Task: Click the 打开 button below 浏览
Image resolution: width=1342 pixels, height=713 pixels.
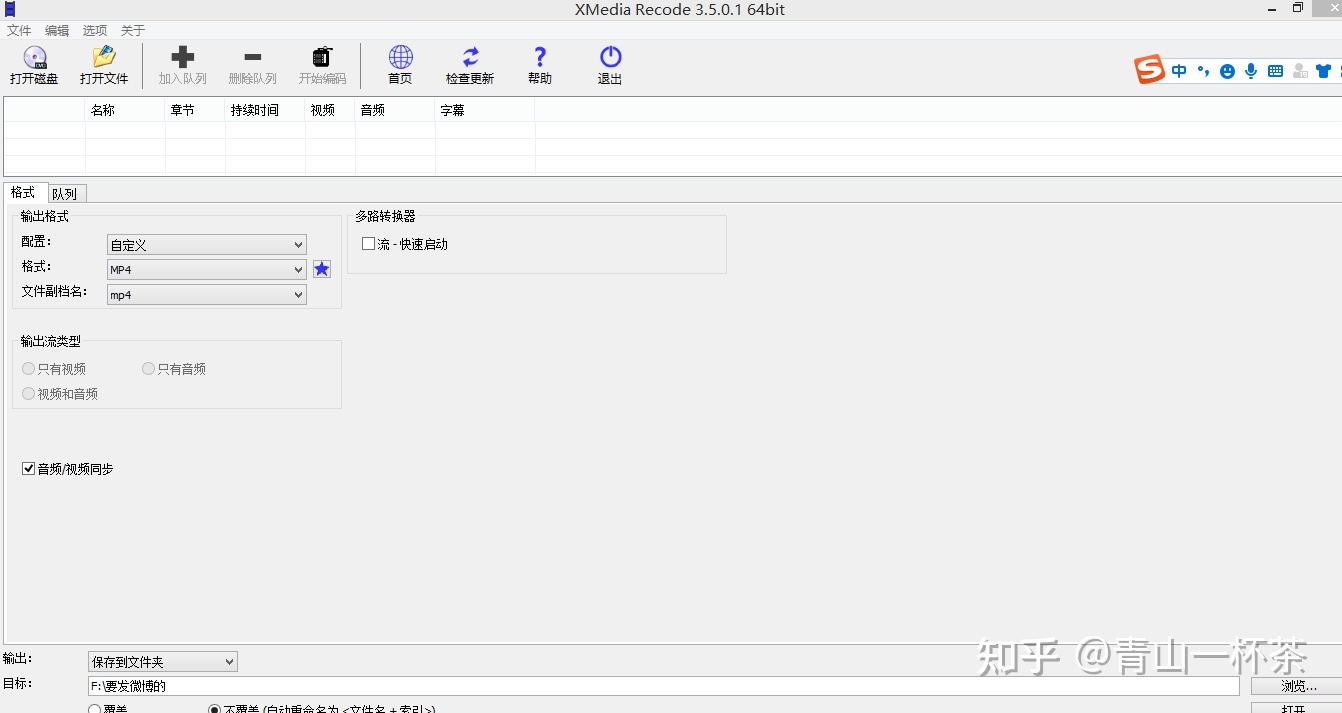Action: (x=1297, y=708)
